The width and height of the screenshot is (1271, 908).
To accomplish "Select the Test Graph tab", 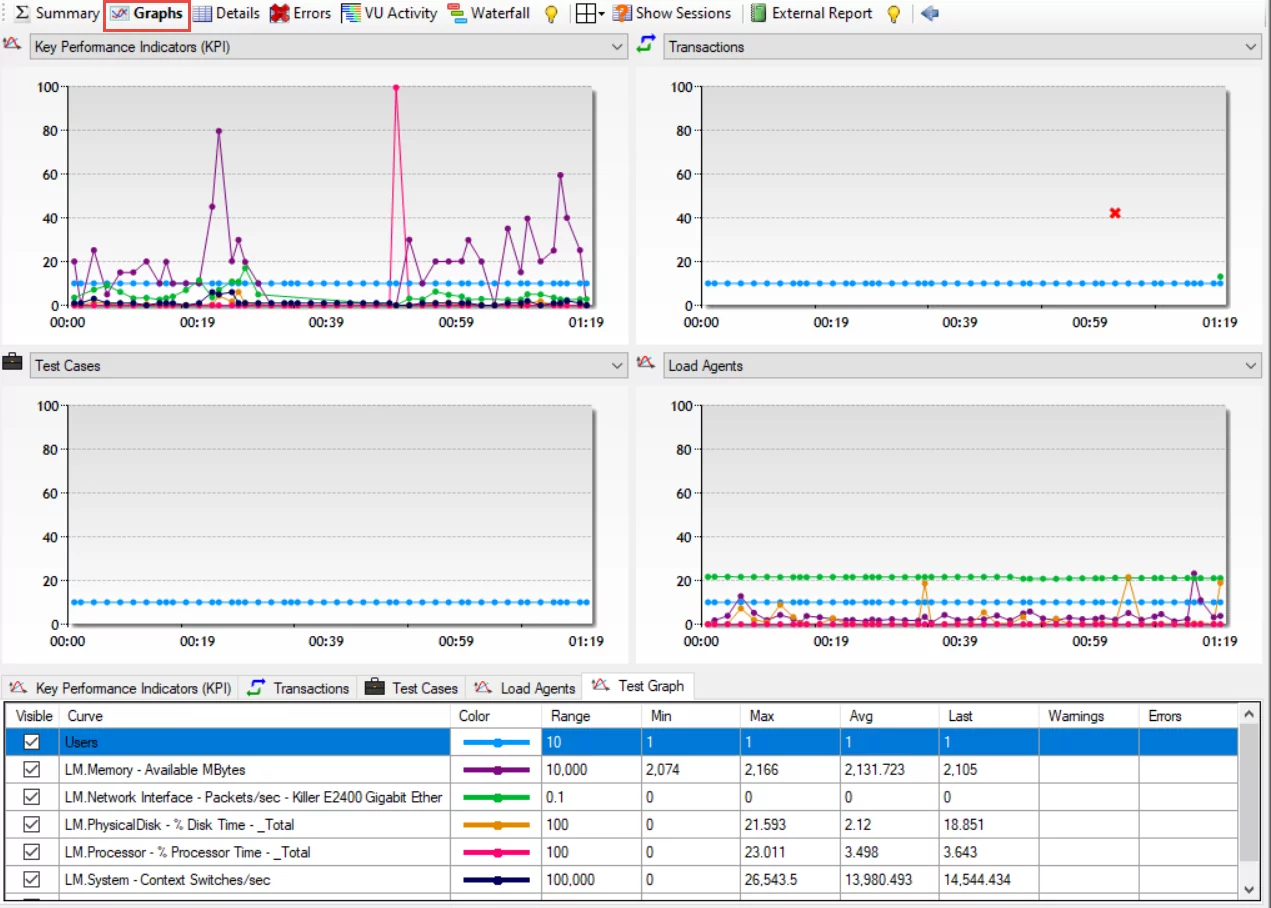I will tap(639, 686).
